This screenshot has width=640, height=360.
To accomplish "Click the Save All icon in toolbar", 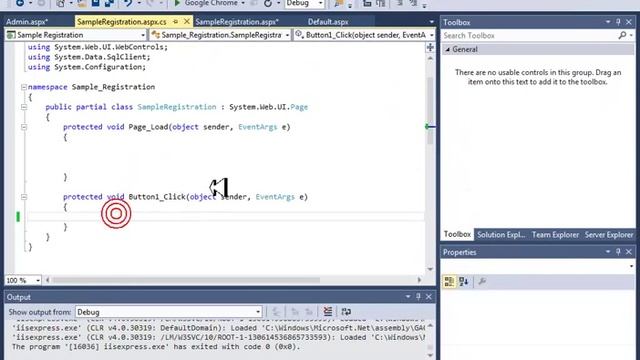I will click(x=109, y=3).
